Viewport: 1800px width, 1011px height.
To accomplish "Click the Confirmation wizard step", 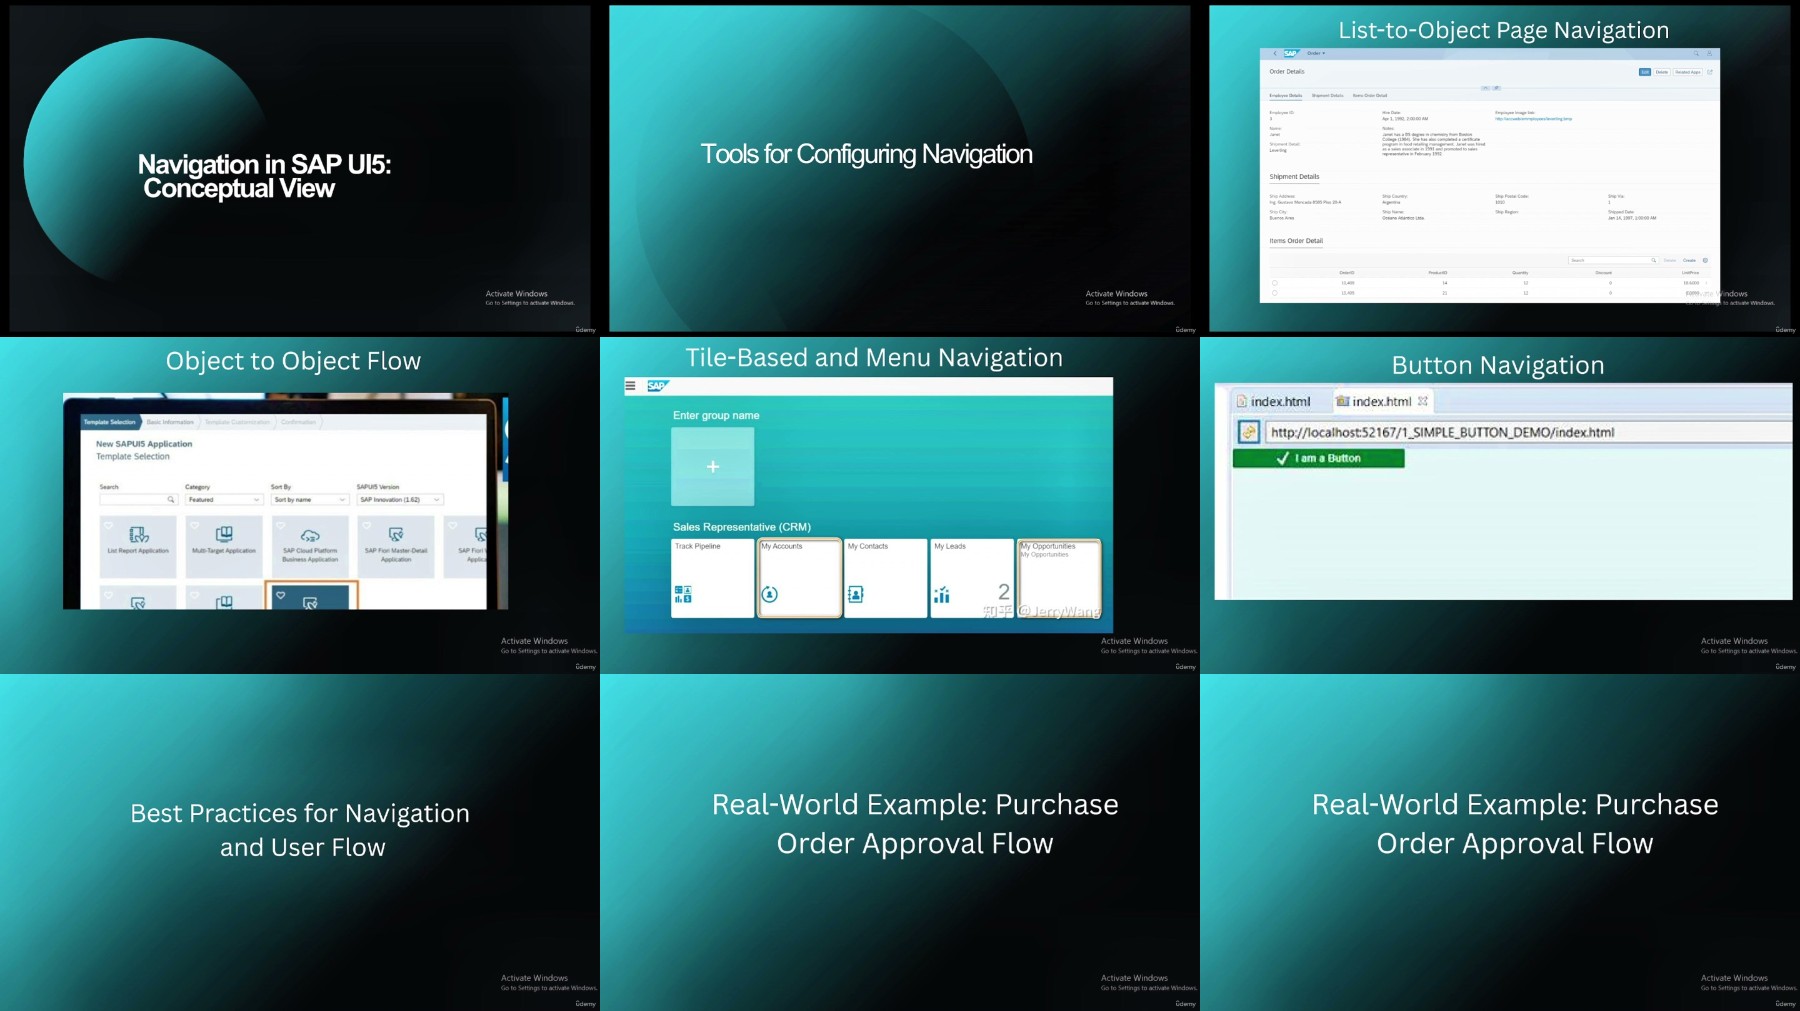I will coord(300,422).
